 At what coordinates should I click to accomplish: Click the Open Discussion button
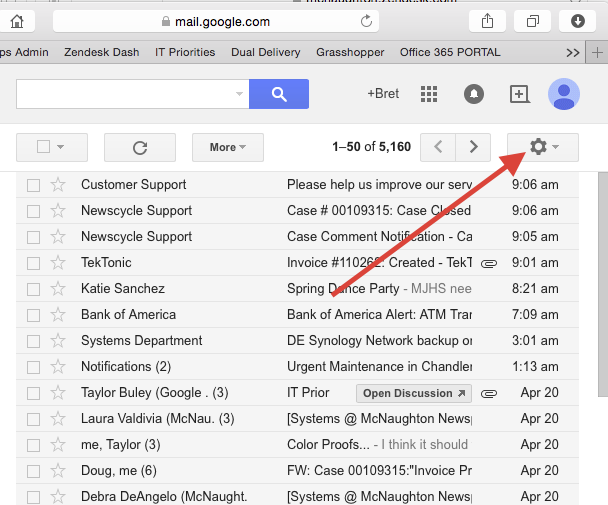(x=414, y=393)
